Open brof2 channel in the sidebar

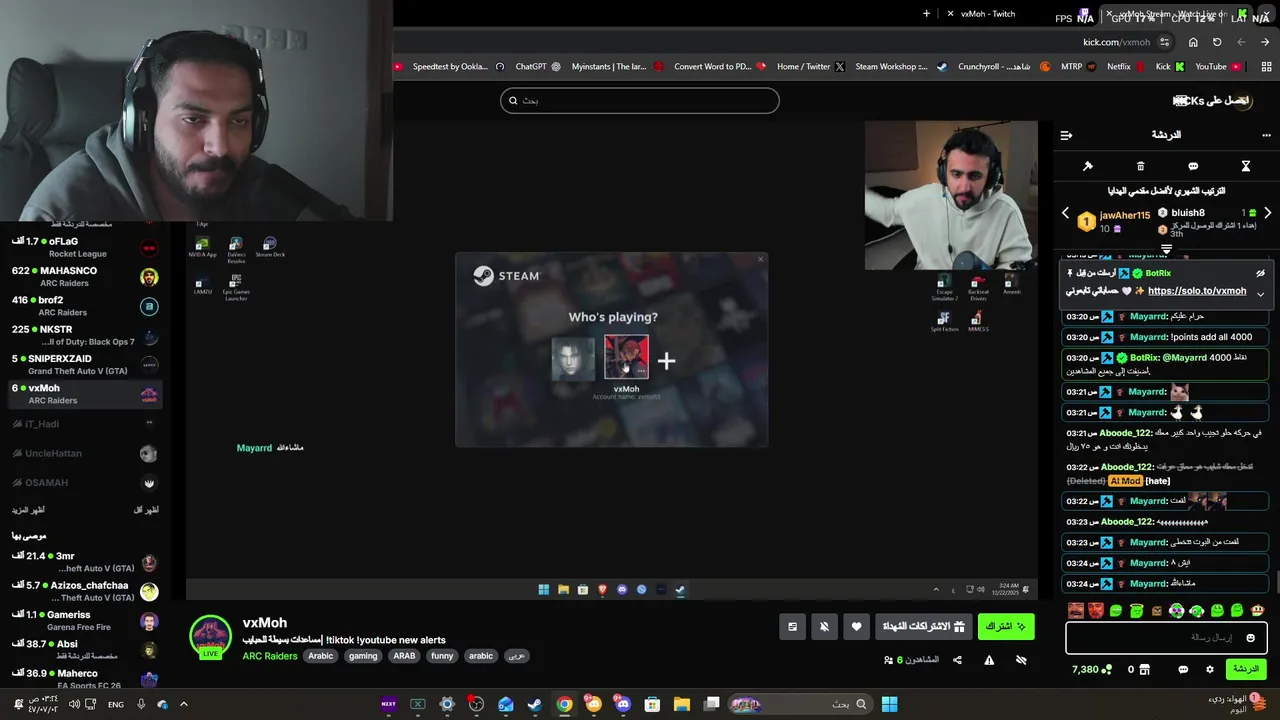(83, 306)
